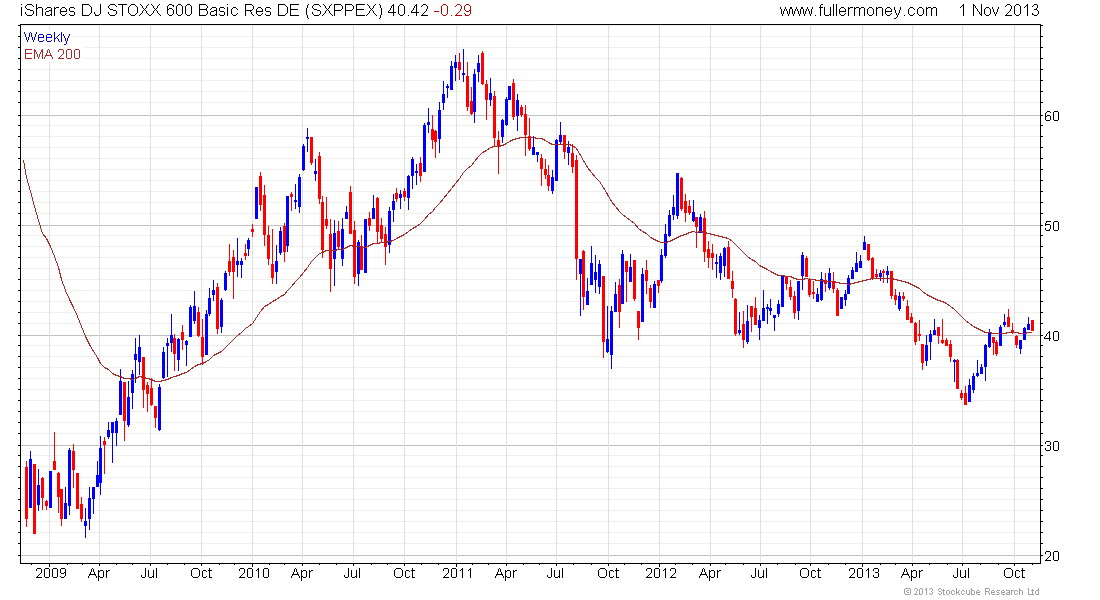Click the 2009 time axis label
The image size is (1100, 600).
(x=51, y=573)
